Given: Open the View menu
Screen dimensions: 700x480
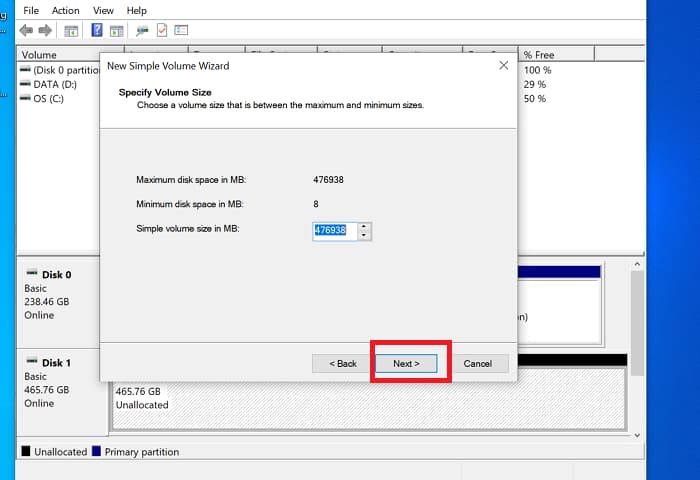Looking at the screenshot, I should pos(103,10).
